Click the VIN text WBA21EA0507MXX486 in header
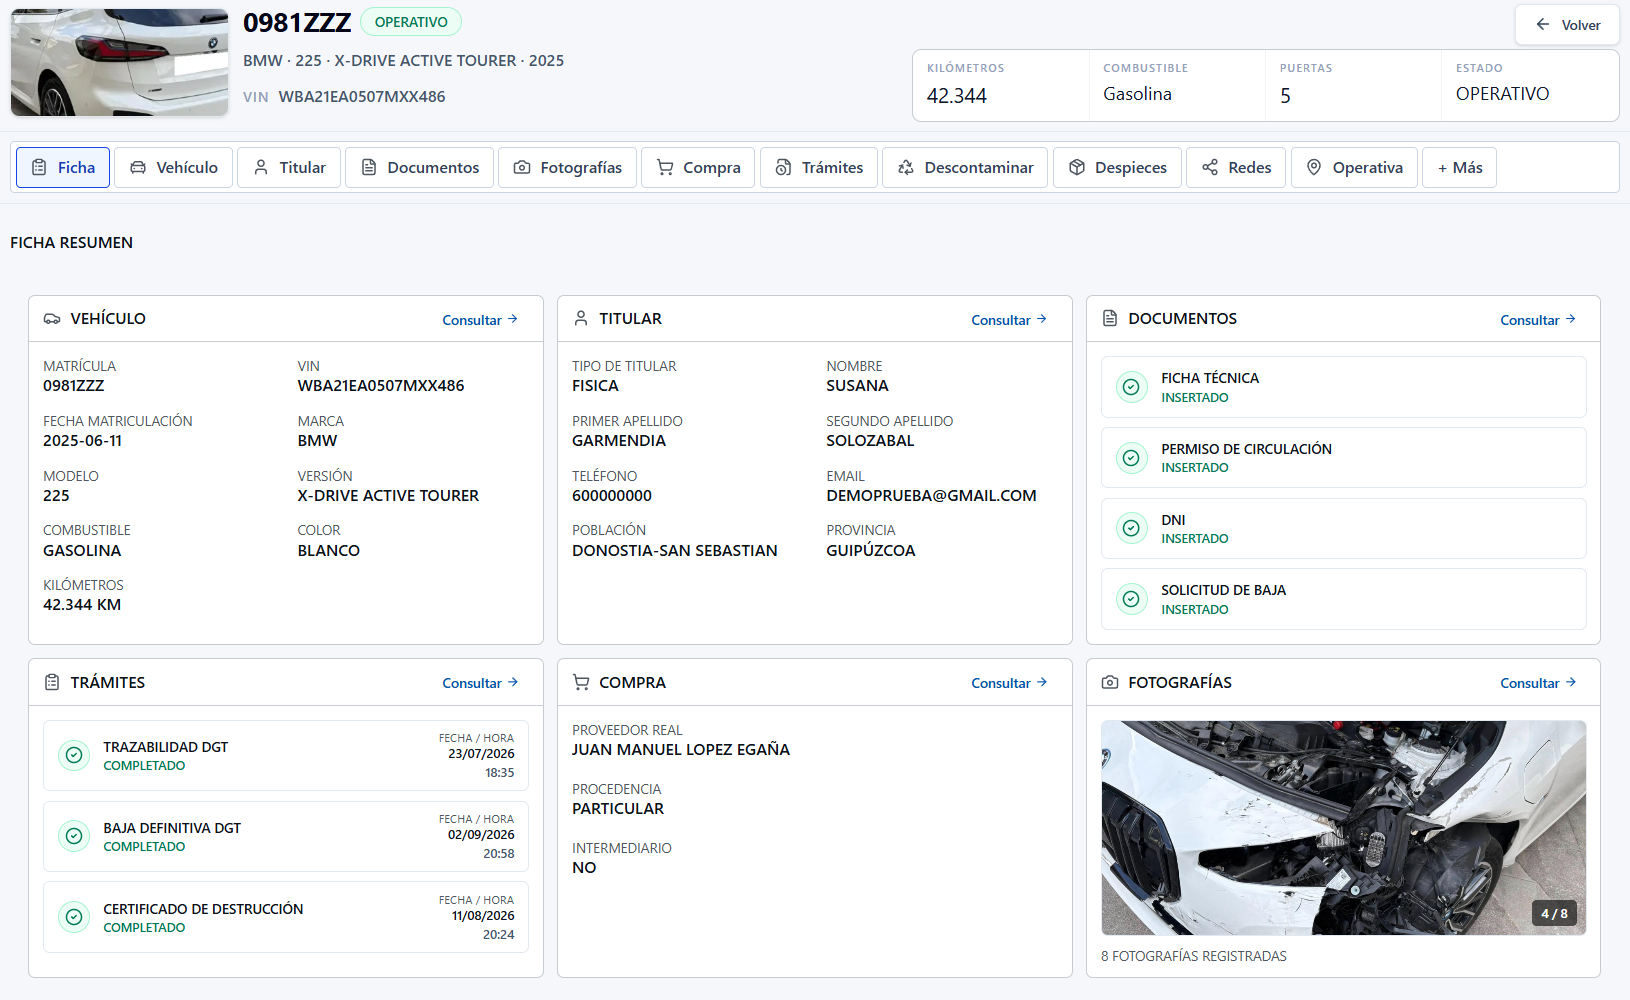 (x=362, y=97)
